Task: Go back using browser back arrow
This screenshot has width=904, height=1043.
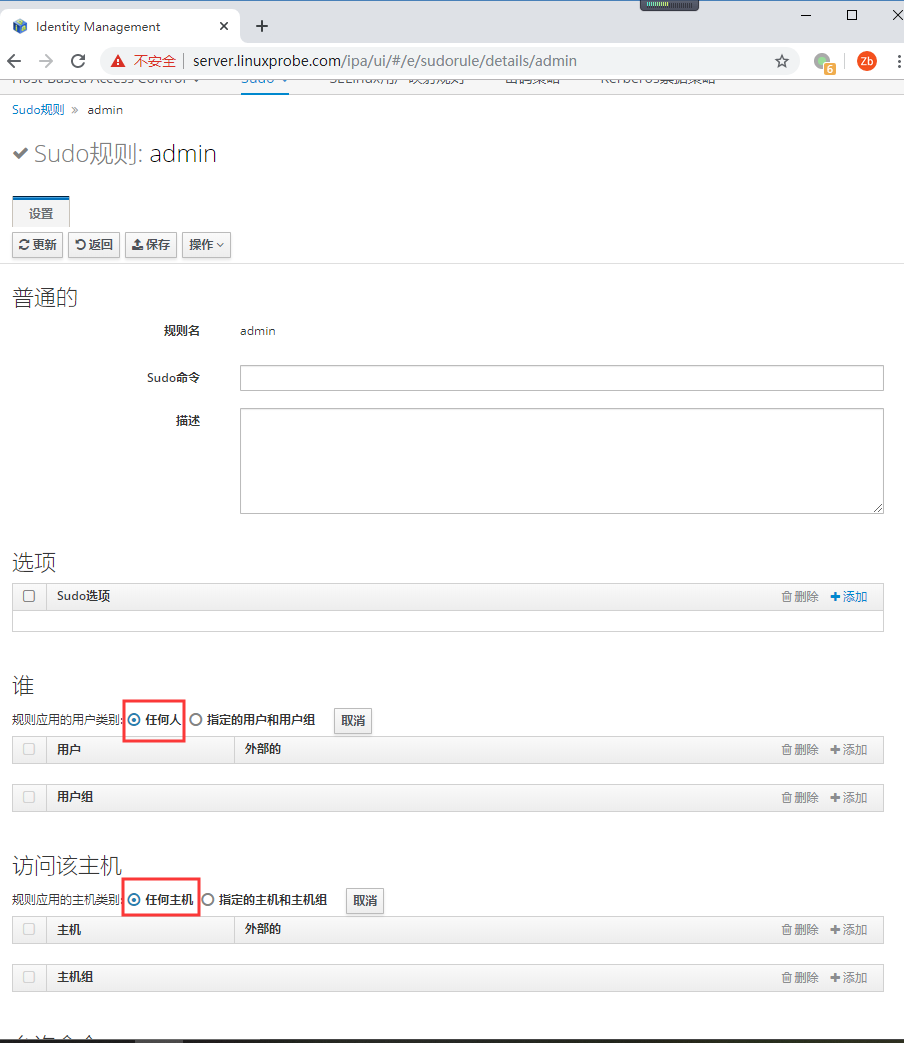Action: [14, 61]
